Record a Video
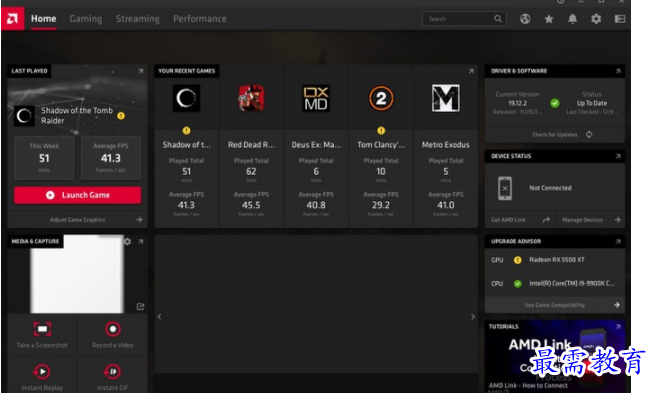 [113, 335]
